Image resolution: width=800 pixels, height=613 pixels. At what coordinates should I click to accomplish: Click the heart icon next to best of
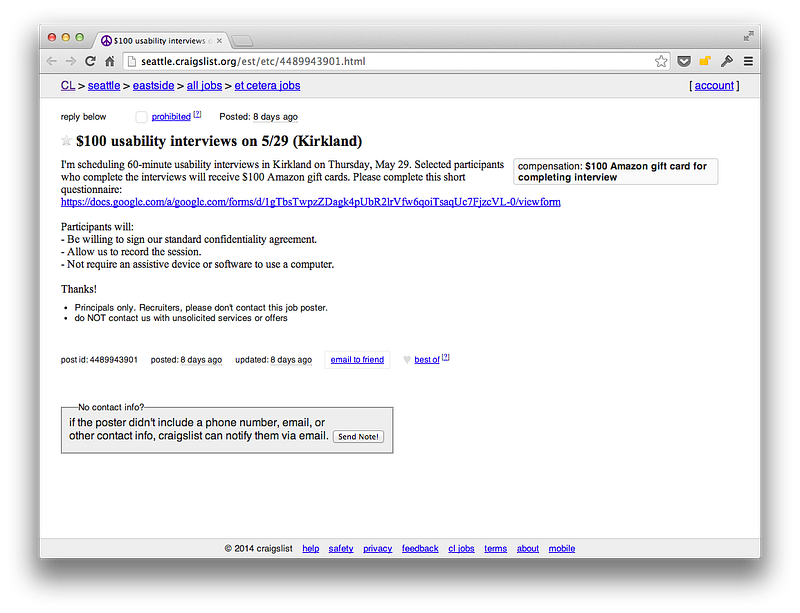pos(407,360)
